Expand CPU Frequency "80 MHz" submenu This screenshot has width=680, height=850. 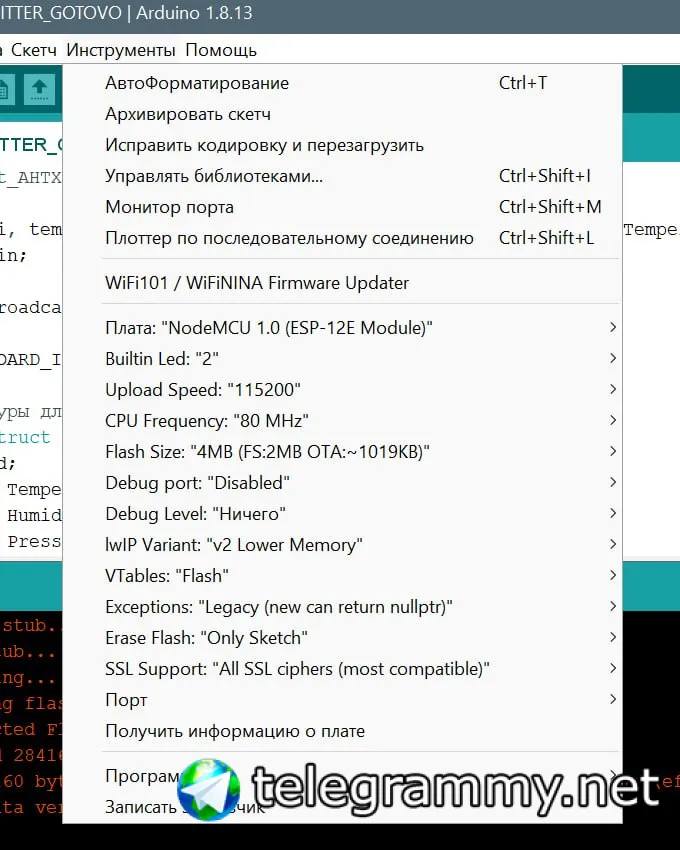click(x=343, y=421)
